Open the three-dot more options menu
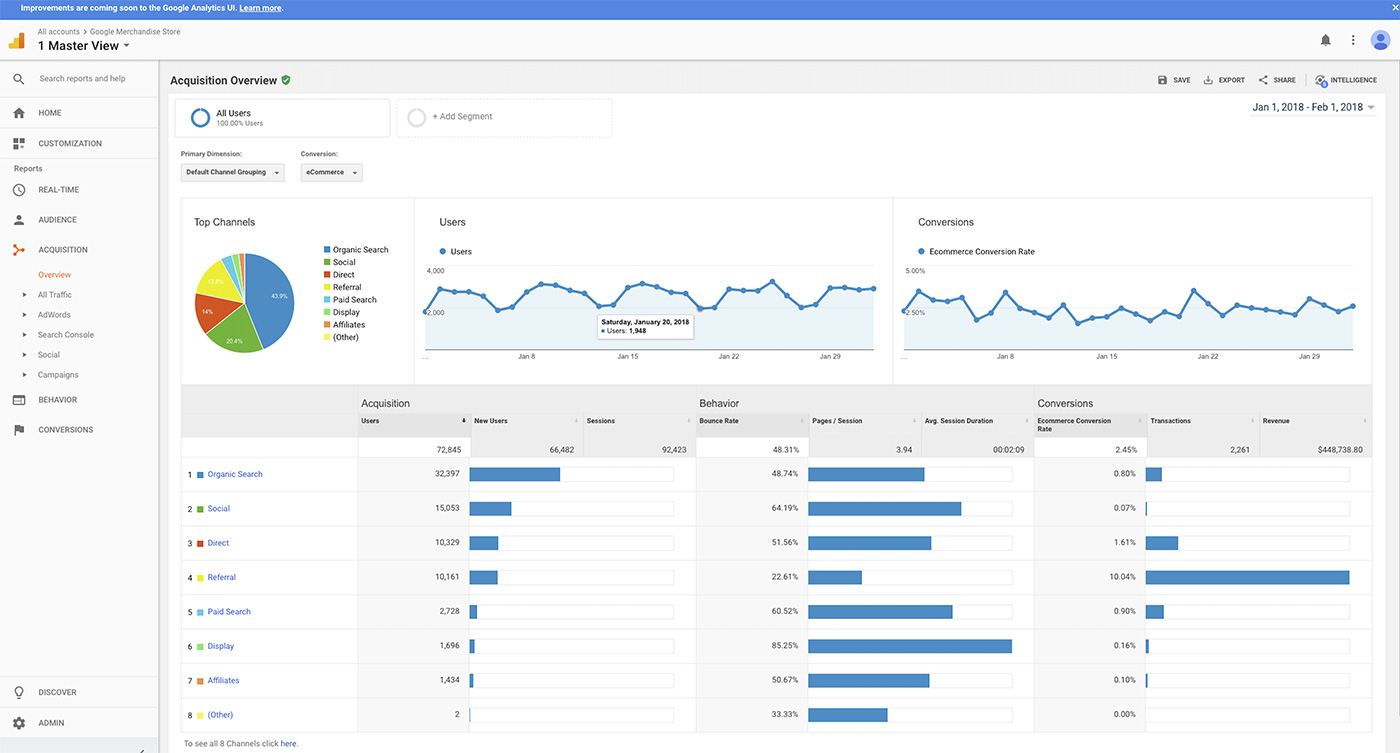Image resolution: width=1400 pixels, height=753 pixels. pos(1353,40)
